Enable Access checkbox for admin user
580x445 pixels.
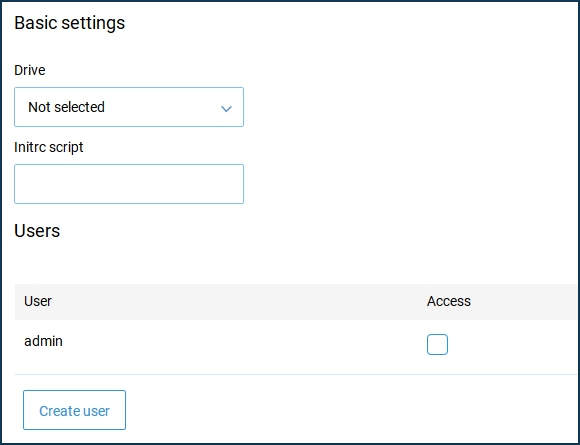437,344
